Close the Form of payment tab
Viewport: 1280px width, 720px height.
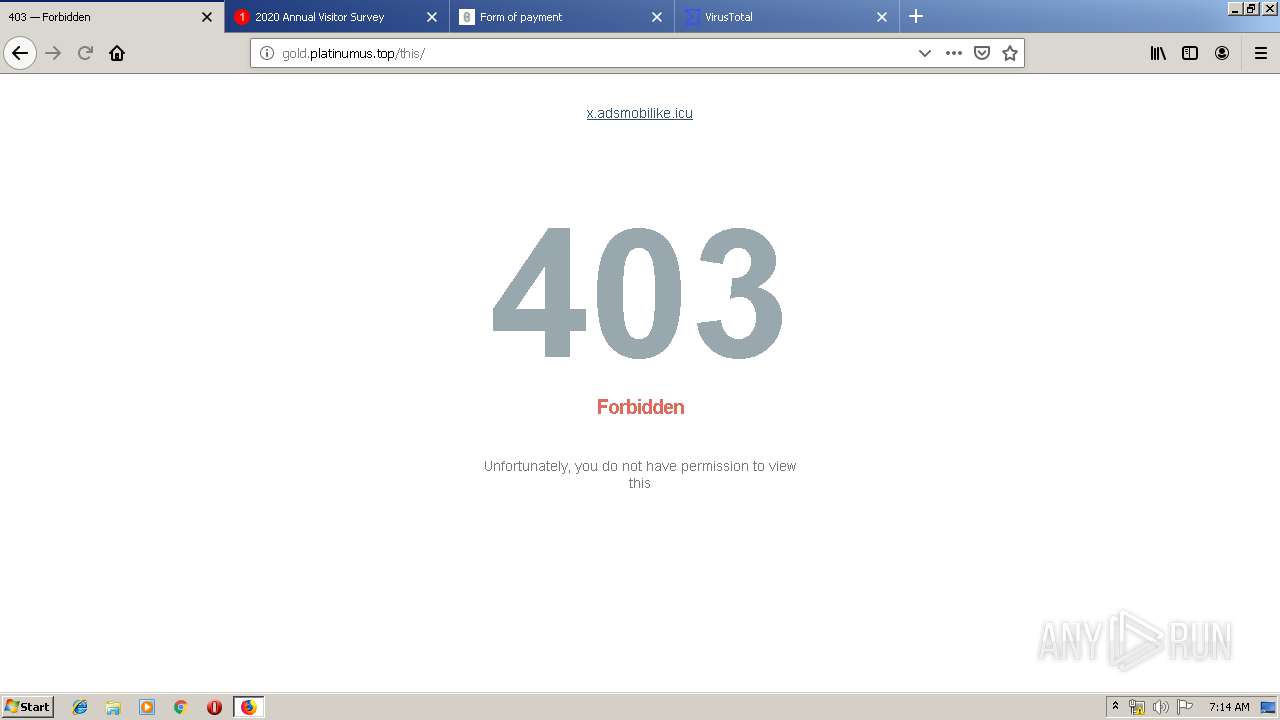657,17
